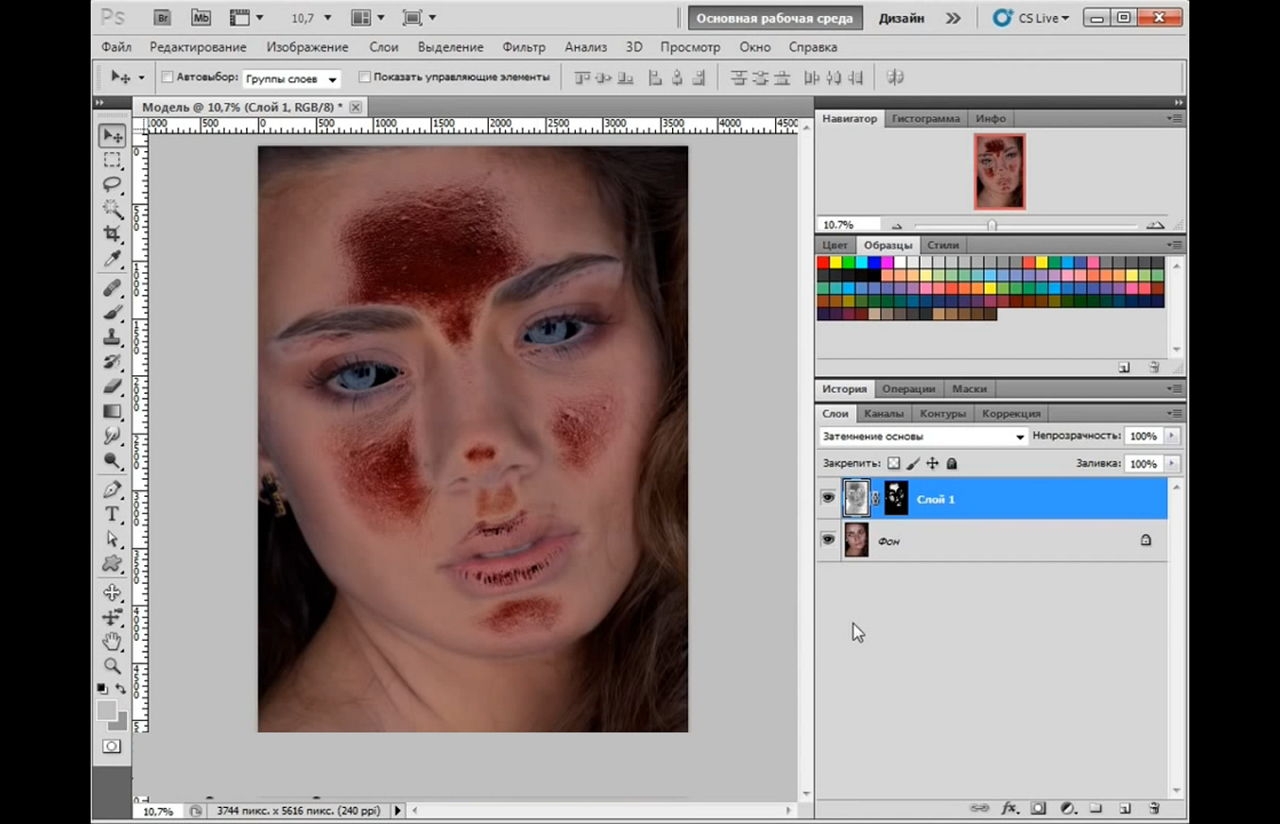The width and height of the screenshot is (1280, 824).
Task: Hide the Слой 1 layer visibility
Action: click(x=828, y=498)
